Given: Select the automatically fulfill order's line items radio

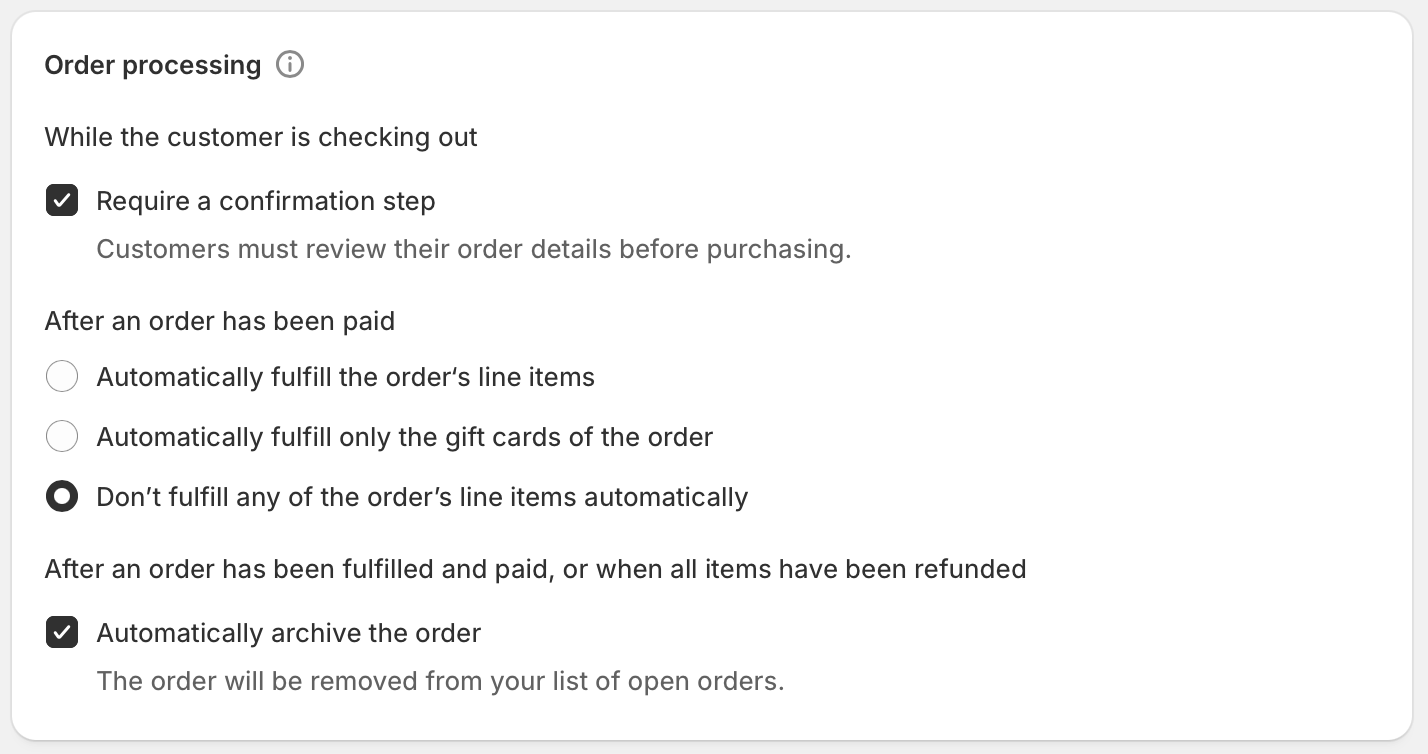Looking at the screenshot, I should click(x=62, y=377).
